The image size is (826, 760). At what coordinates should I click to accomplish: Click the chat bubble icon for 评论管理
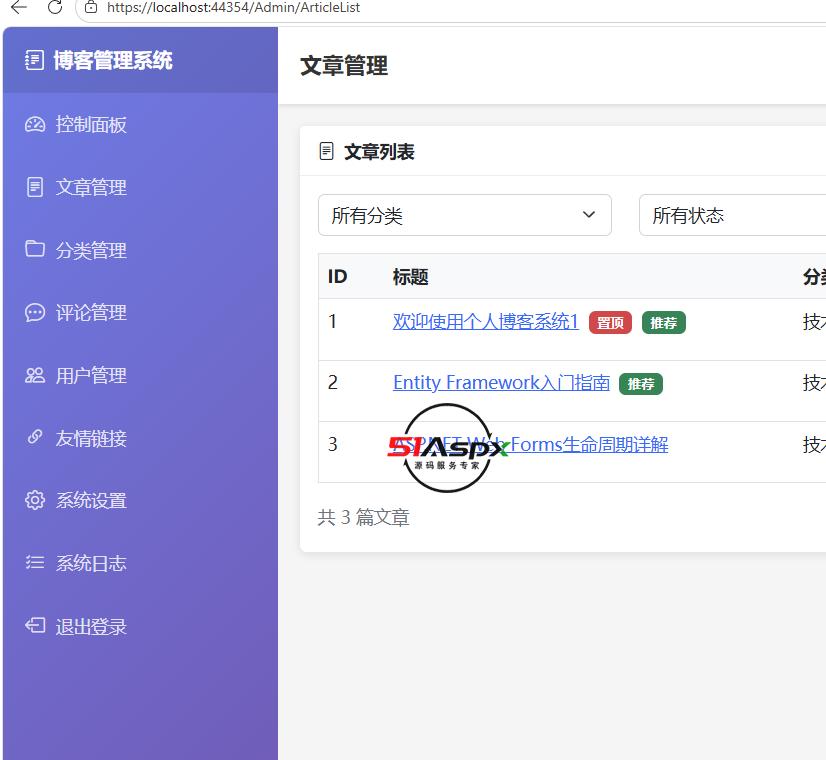pyautogui.click(x=35, y=313)
